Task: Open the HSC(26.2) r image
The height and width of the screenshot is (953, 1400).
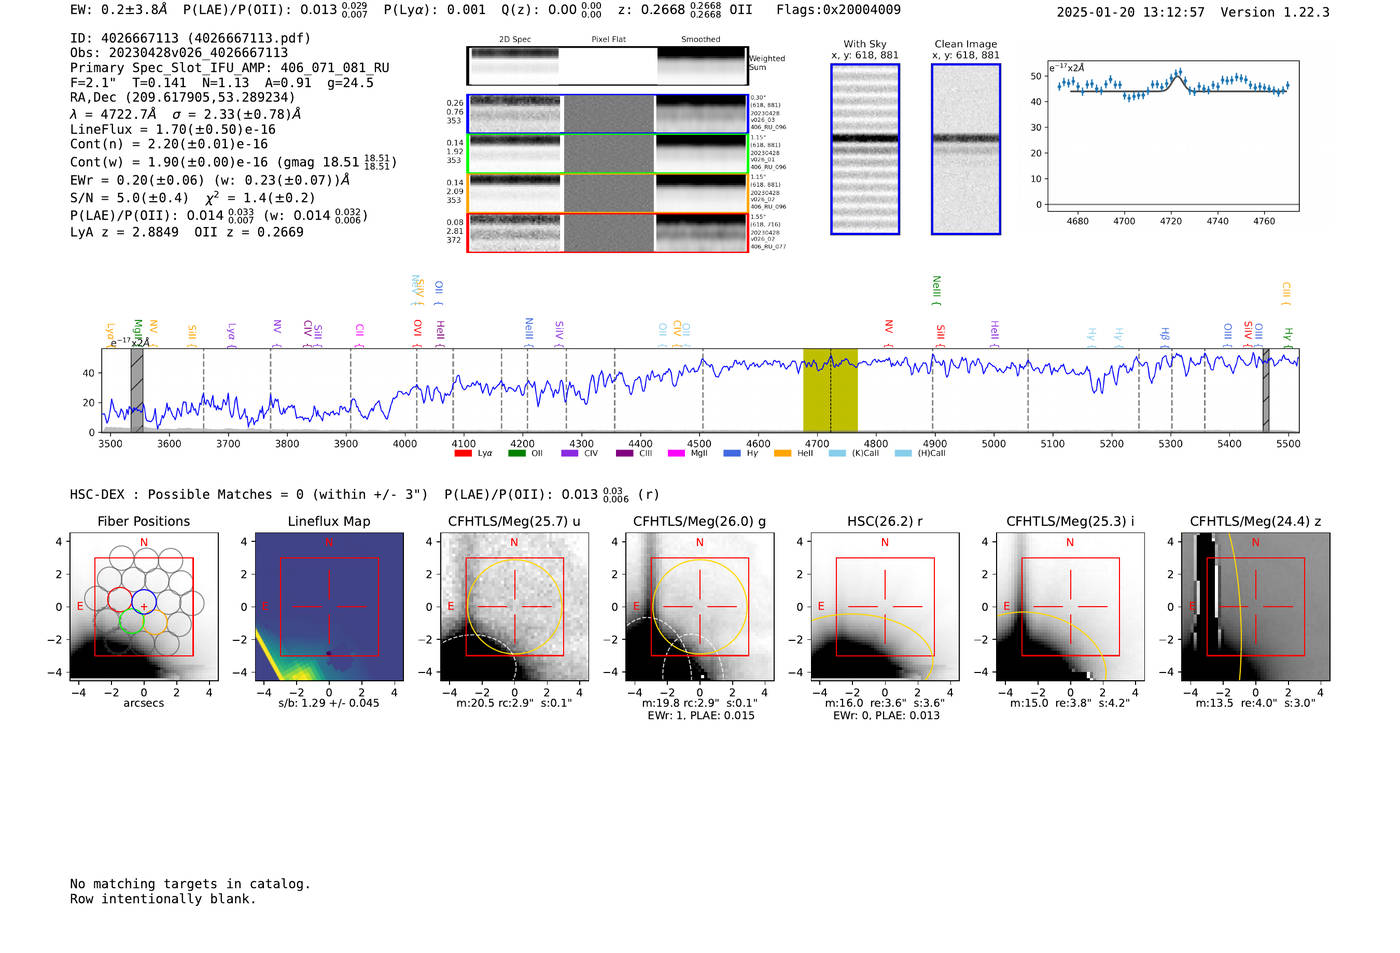Action: [885, 607]
